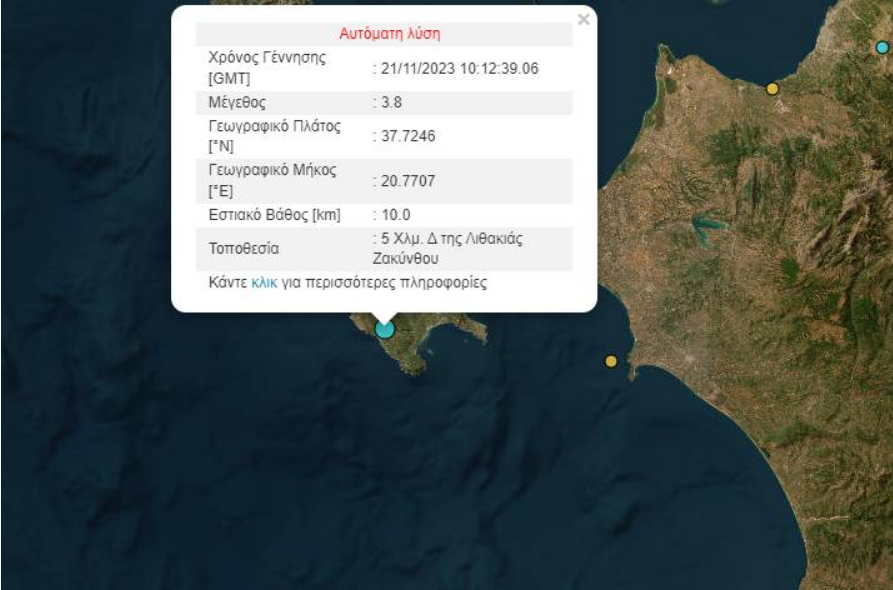This screenshot has height=590, width=893.
Task: Click the large cyan epicenter marker on Zakynthos
Action: click(x=385, y=328)
